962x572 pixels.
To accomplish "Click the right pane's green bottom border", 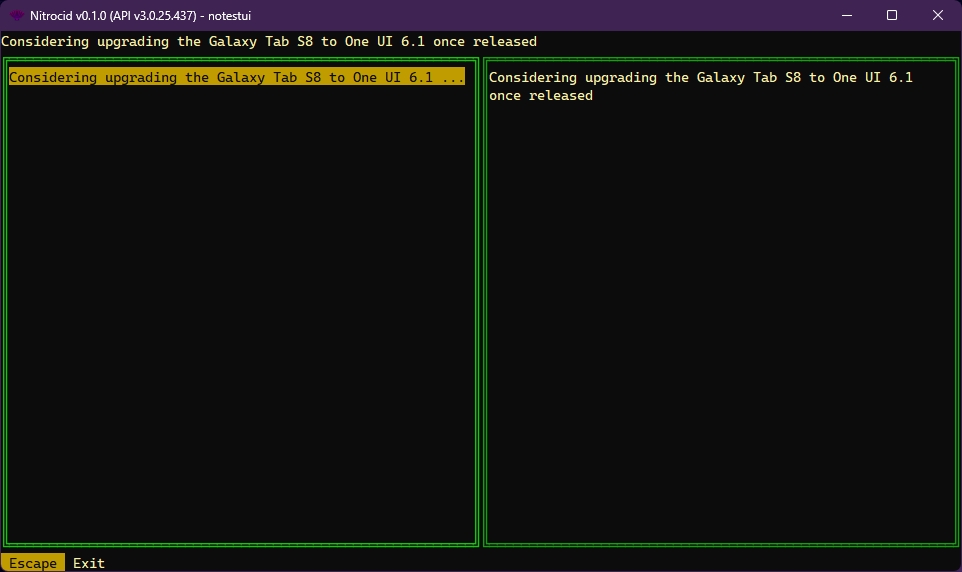I will [720, 544].
